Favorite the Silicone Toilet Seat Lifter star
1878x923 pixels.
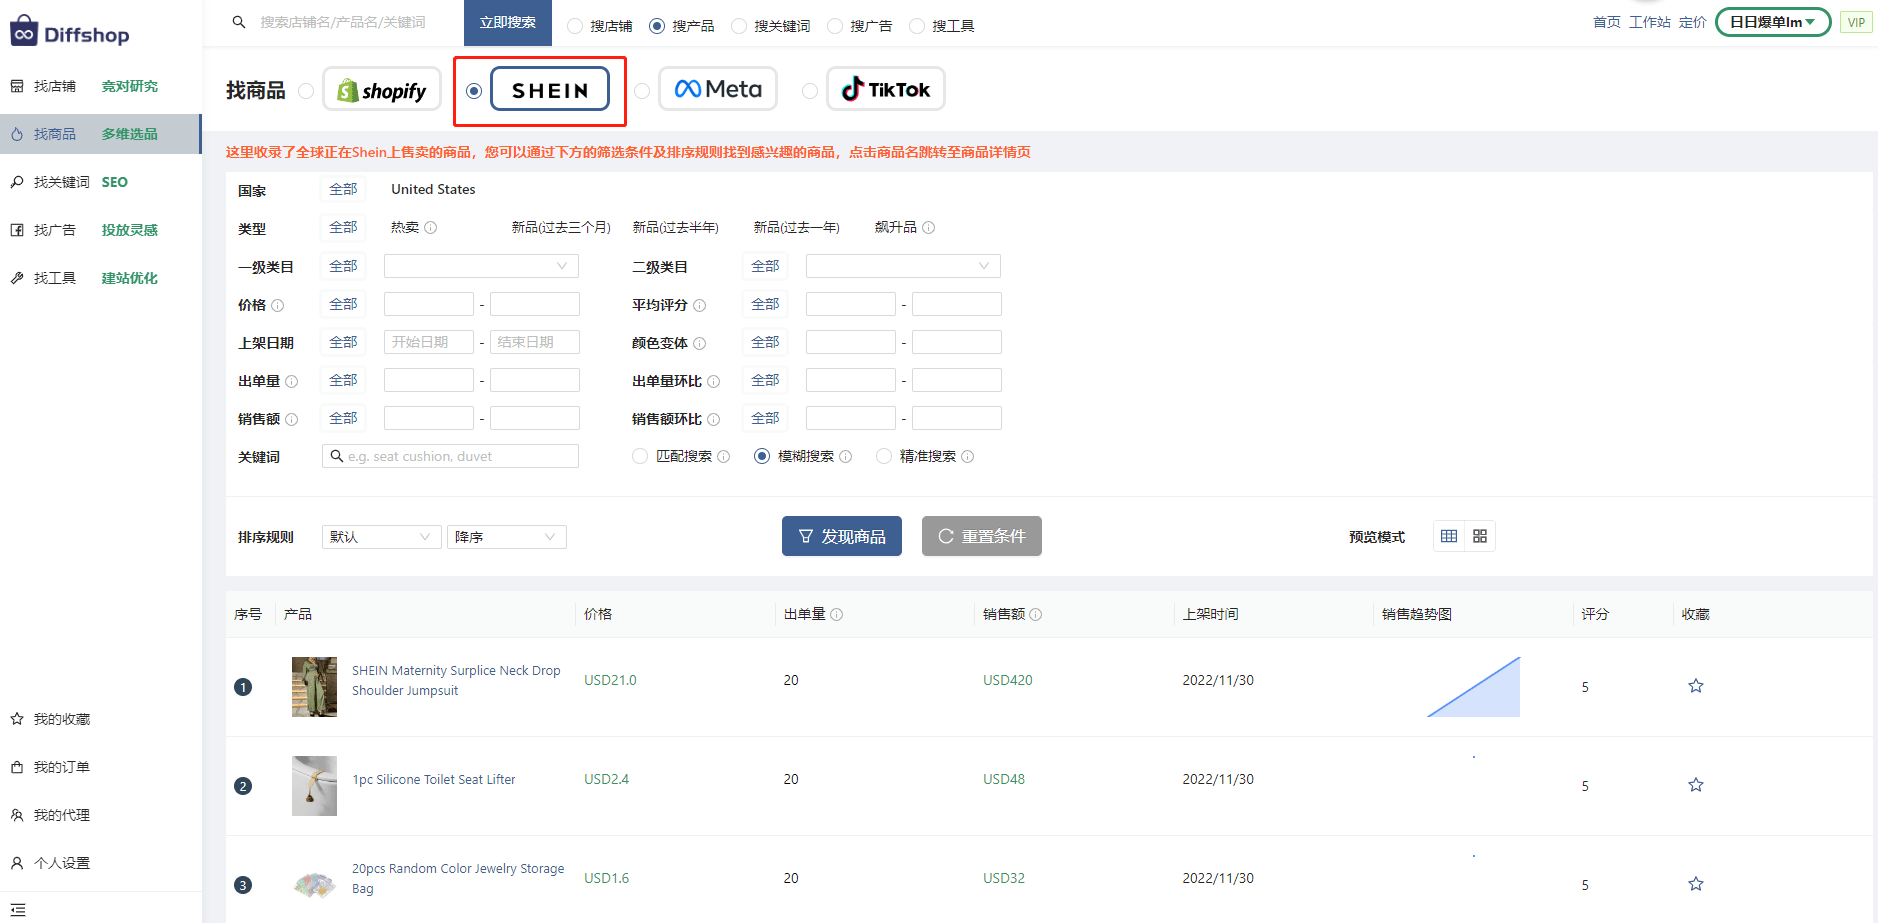[1696, 785]
